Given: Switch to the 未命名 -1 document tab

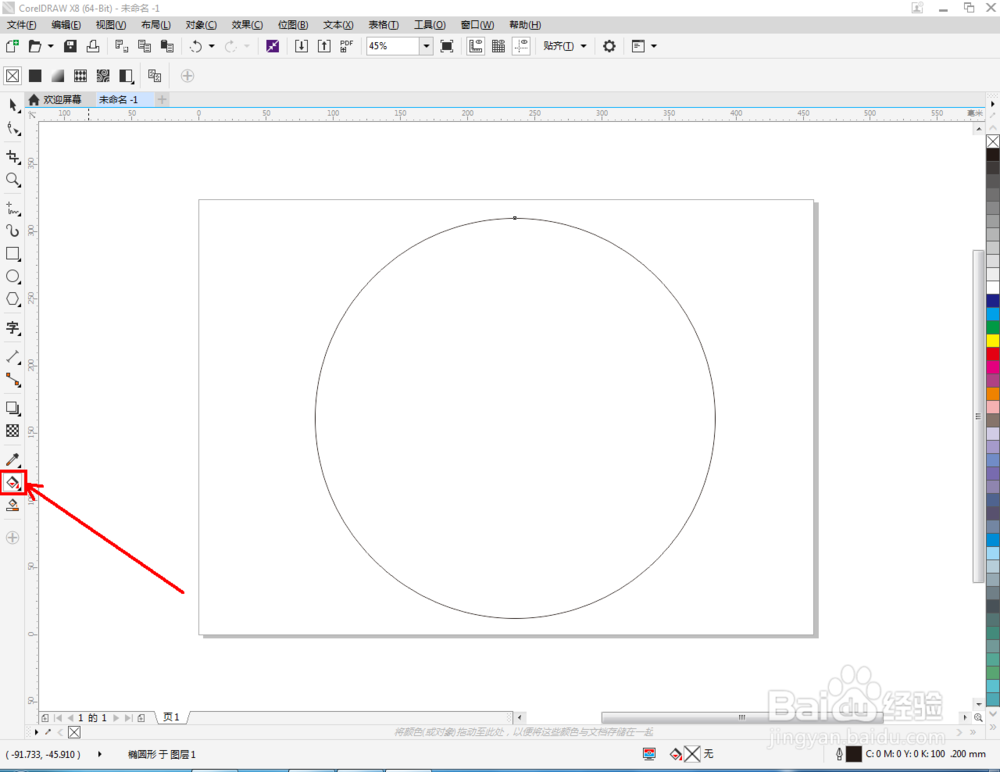Looking at the screenshot, I should click(119, 100).
